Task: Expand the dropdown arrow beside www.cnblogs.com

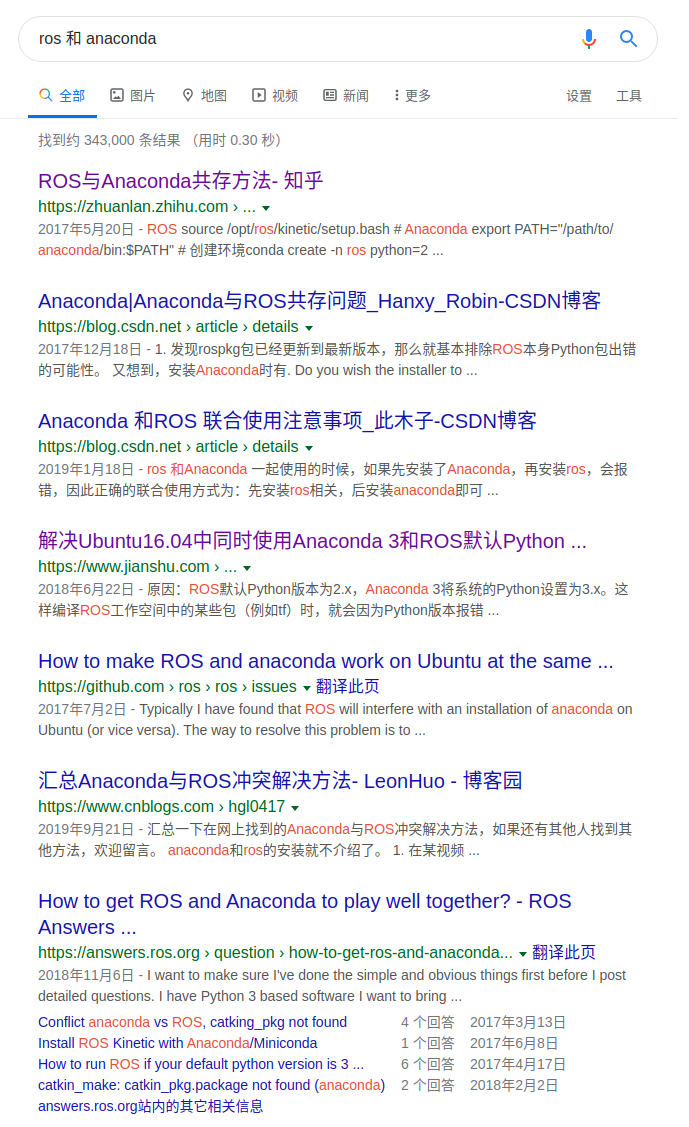Action: 295,808
